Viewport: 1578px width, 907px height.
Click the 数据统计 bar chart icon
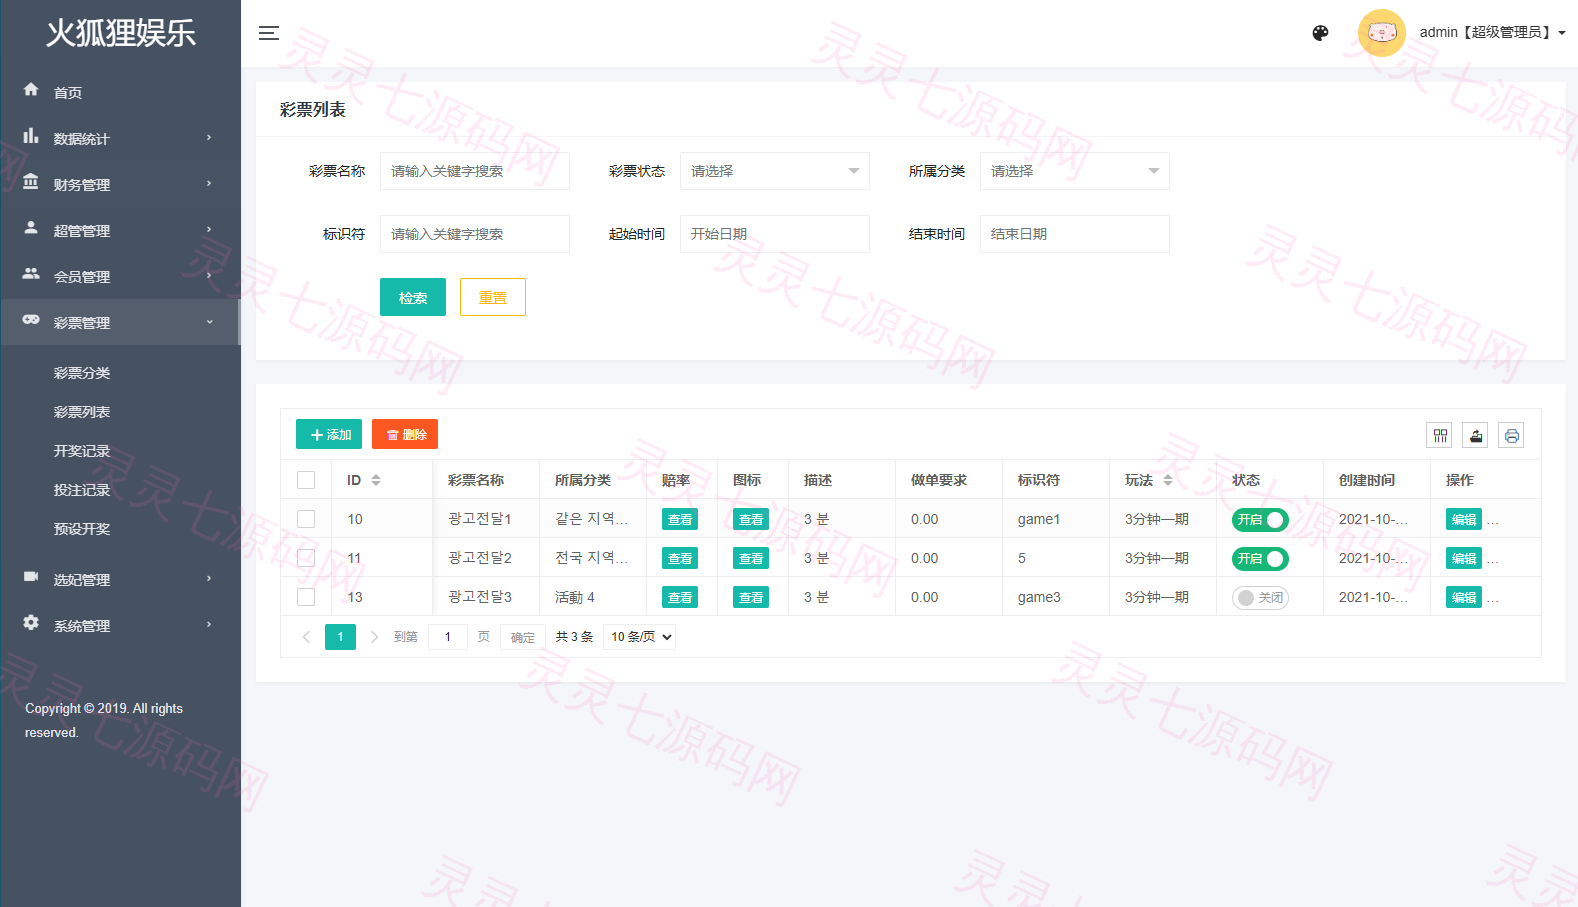(31, 136)
